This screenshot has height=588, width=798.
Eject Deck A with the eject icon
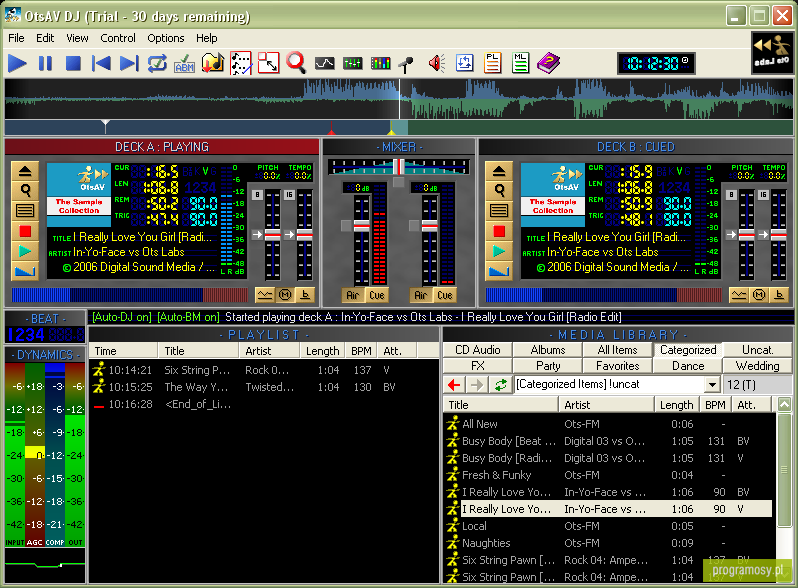point(25,172)
